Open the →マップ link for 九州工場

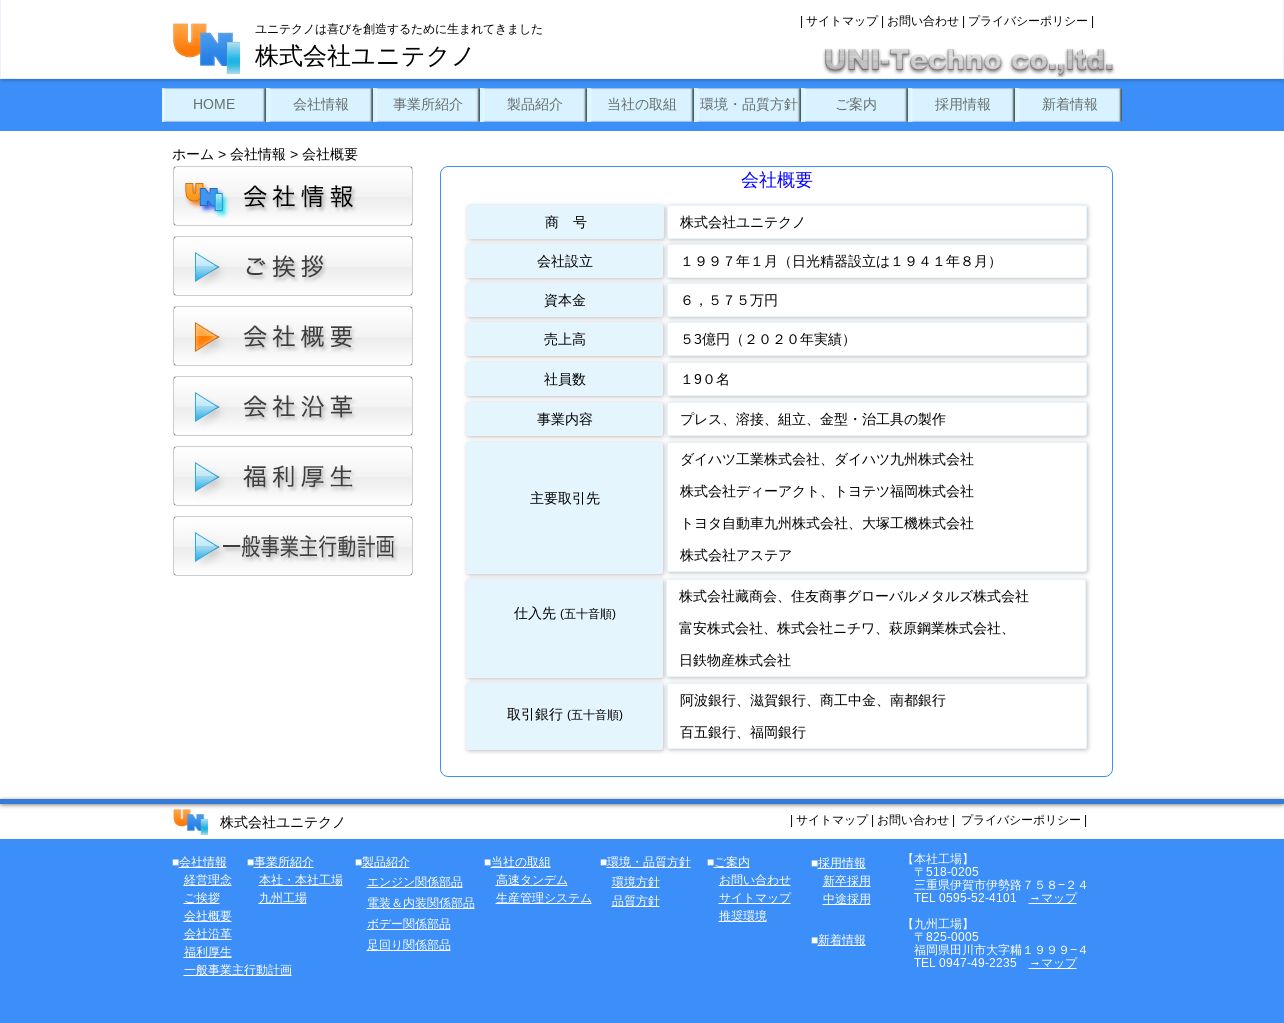click(1053, 963)
